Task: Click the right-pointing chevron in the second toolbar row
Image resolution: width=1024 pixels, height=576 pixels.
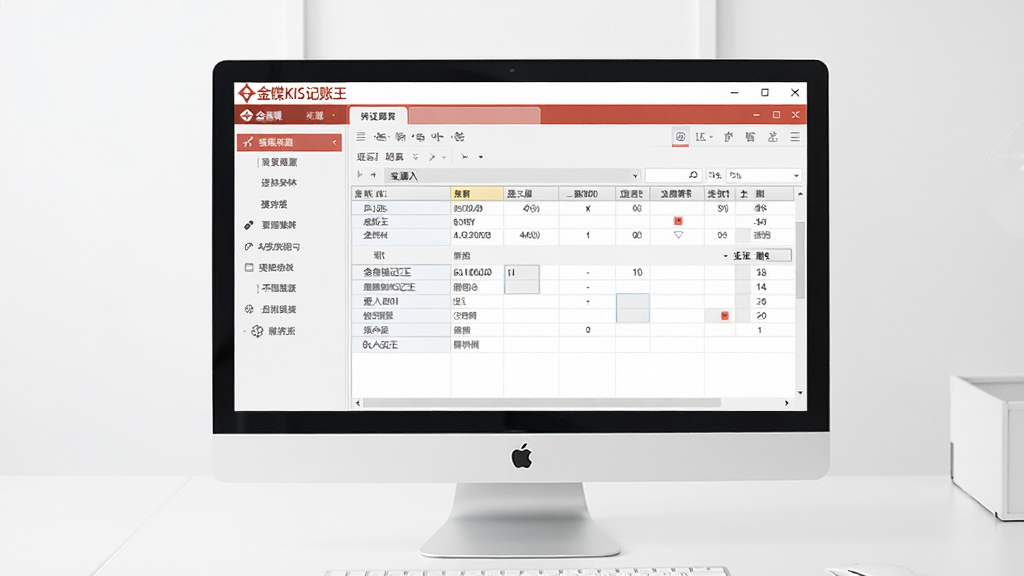Action: (432, 157)
